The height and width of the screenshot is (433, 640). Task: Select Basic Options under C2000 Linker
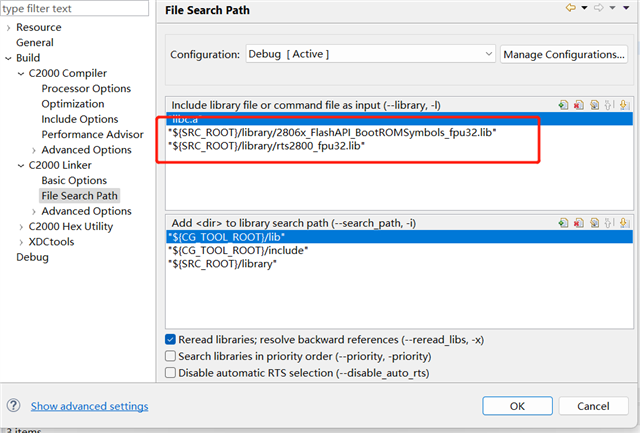(x=74, y=180)
